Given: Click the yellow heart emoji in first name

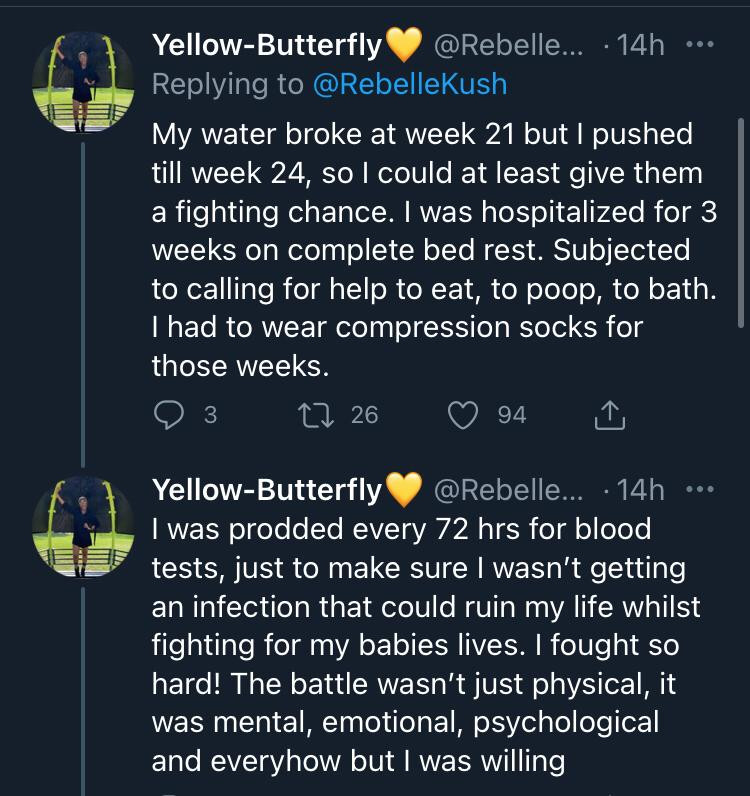Looking at the screenshot, I should [x=404, y=46].
